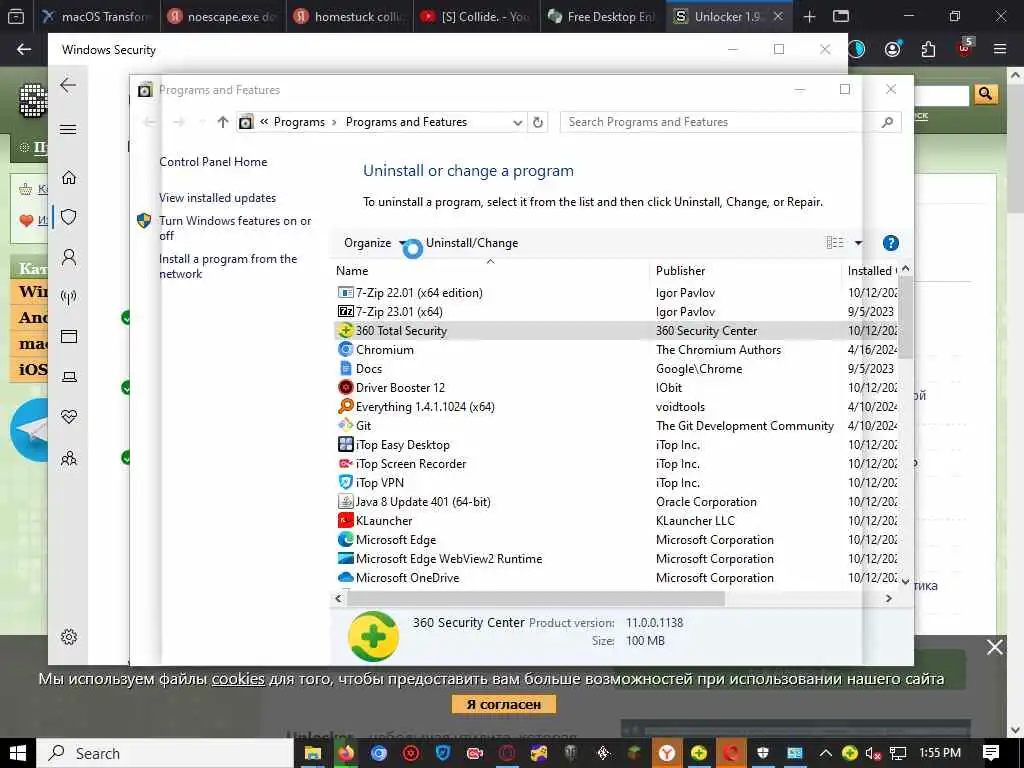Expand the address bar history dropdown

point(517,122)
